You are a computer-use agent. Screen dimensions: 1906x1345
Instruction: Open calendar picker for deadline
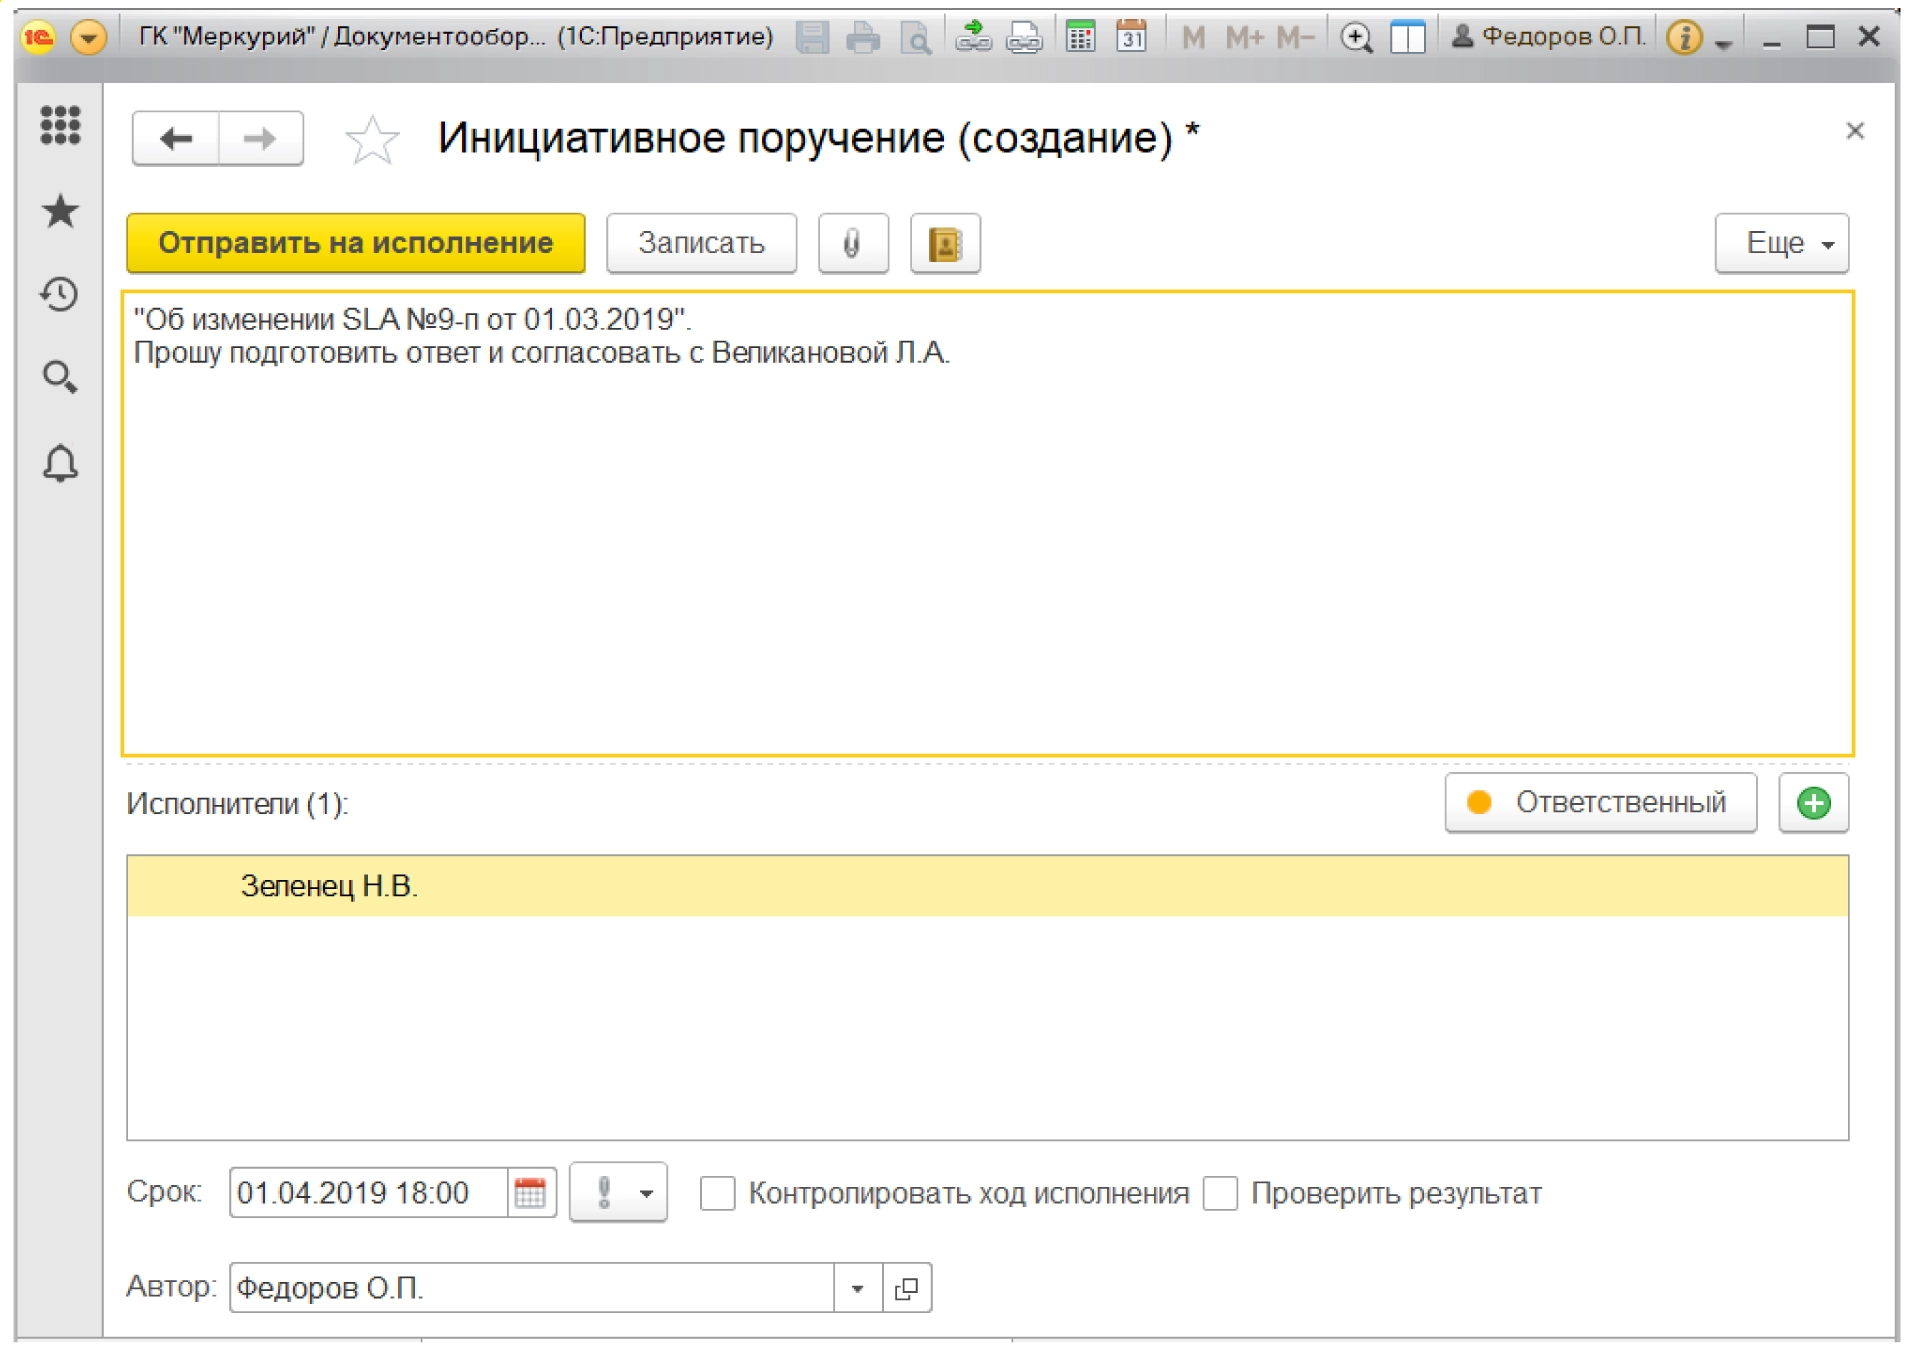pos(530,1193)
